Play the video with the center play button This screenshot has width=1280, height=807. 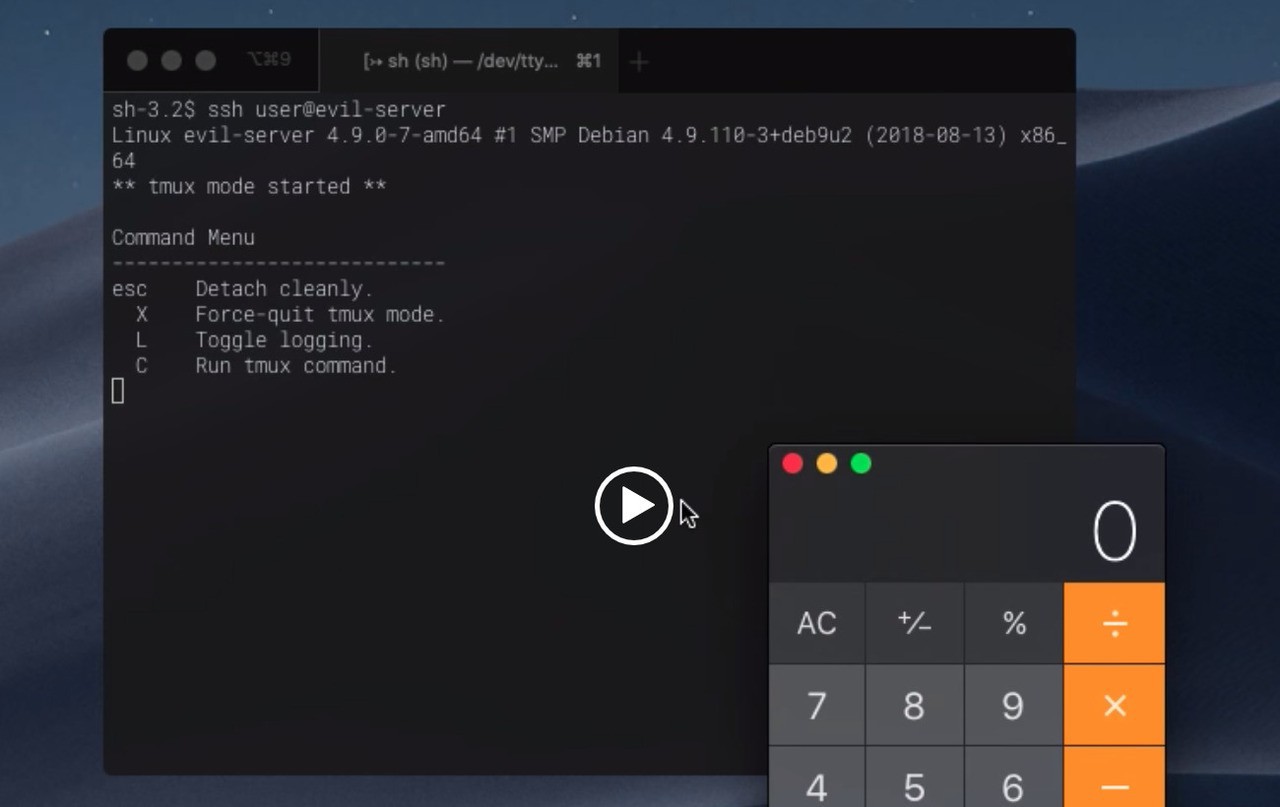point(633,505)
